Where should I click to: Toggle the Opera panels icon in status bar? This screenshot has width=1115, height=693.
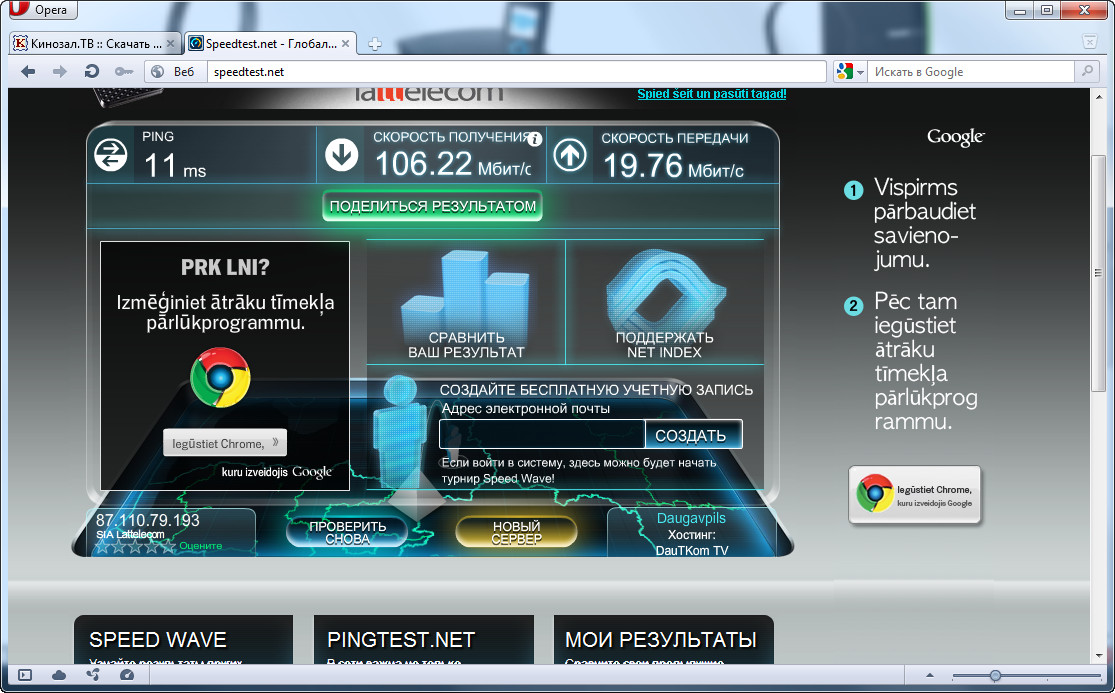pos(25,675)
